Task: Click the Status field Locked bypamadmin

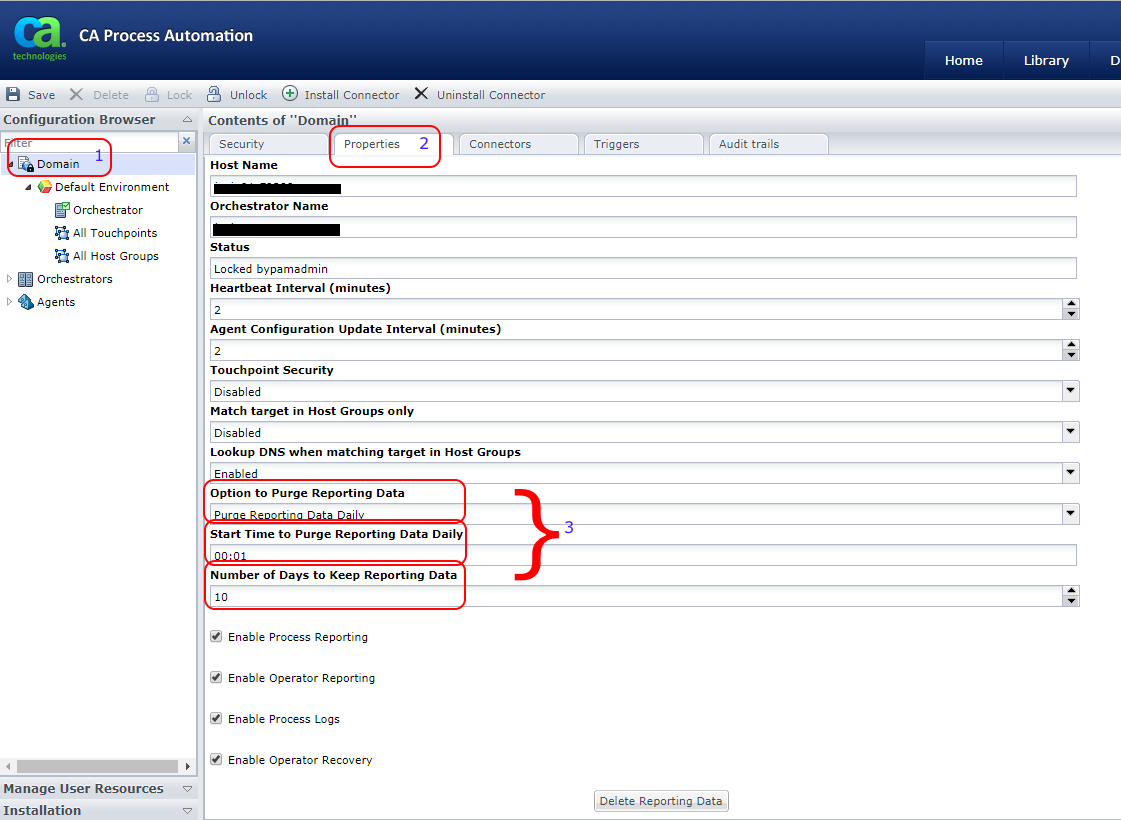Action: pos(643,268)
